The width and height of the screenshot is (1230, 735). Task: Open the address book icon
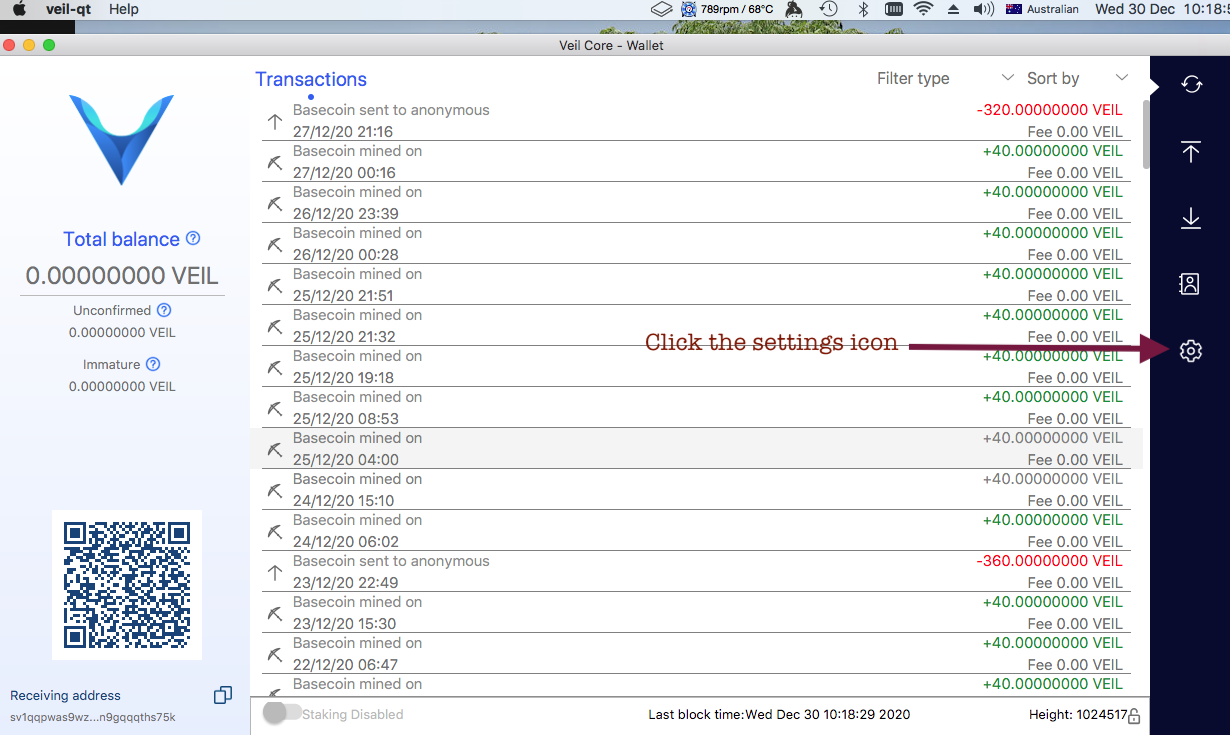pos(1190,284)
